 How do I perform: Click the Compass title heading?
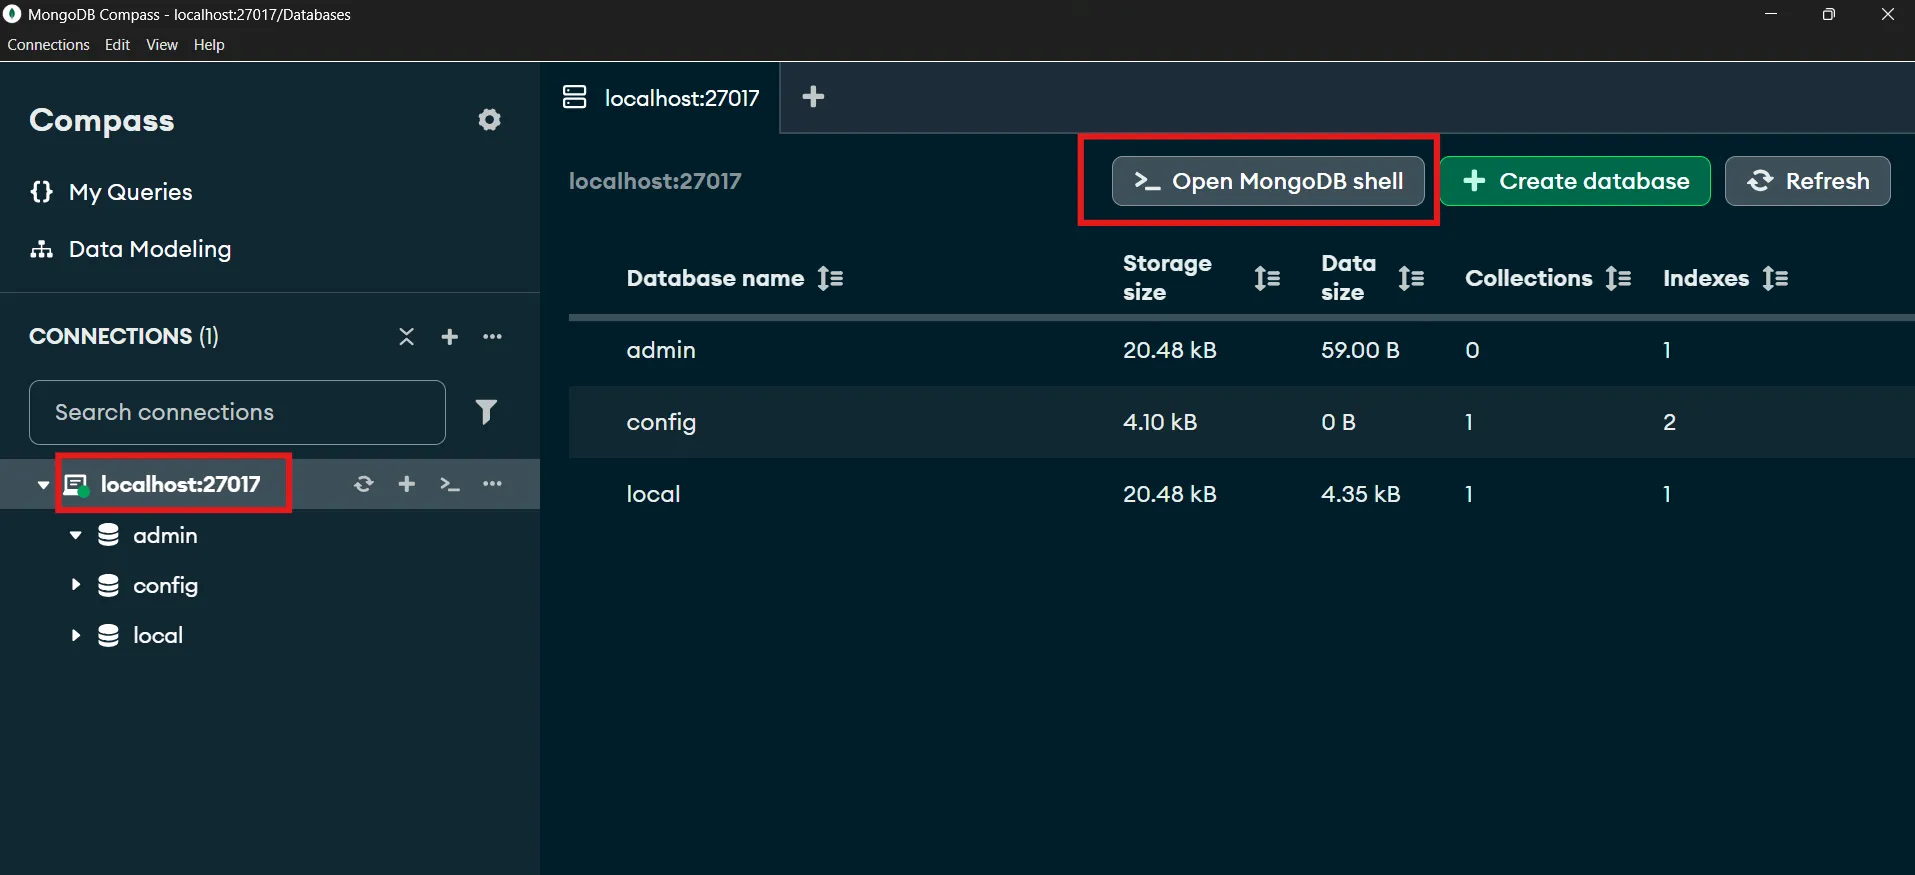coord(102,120)
